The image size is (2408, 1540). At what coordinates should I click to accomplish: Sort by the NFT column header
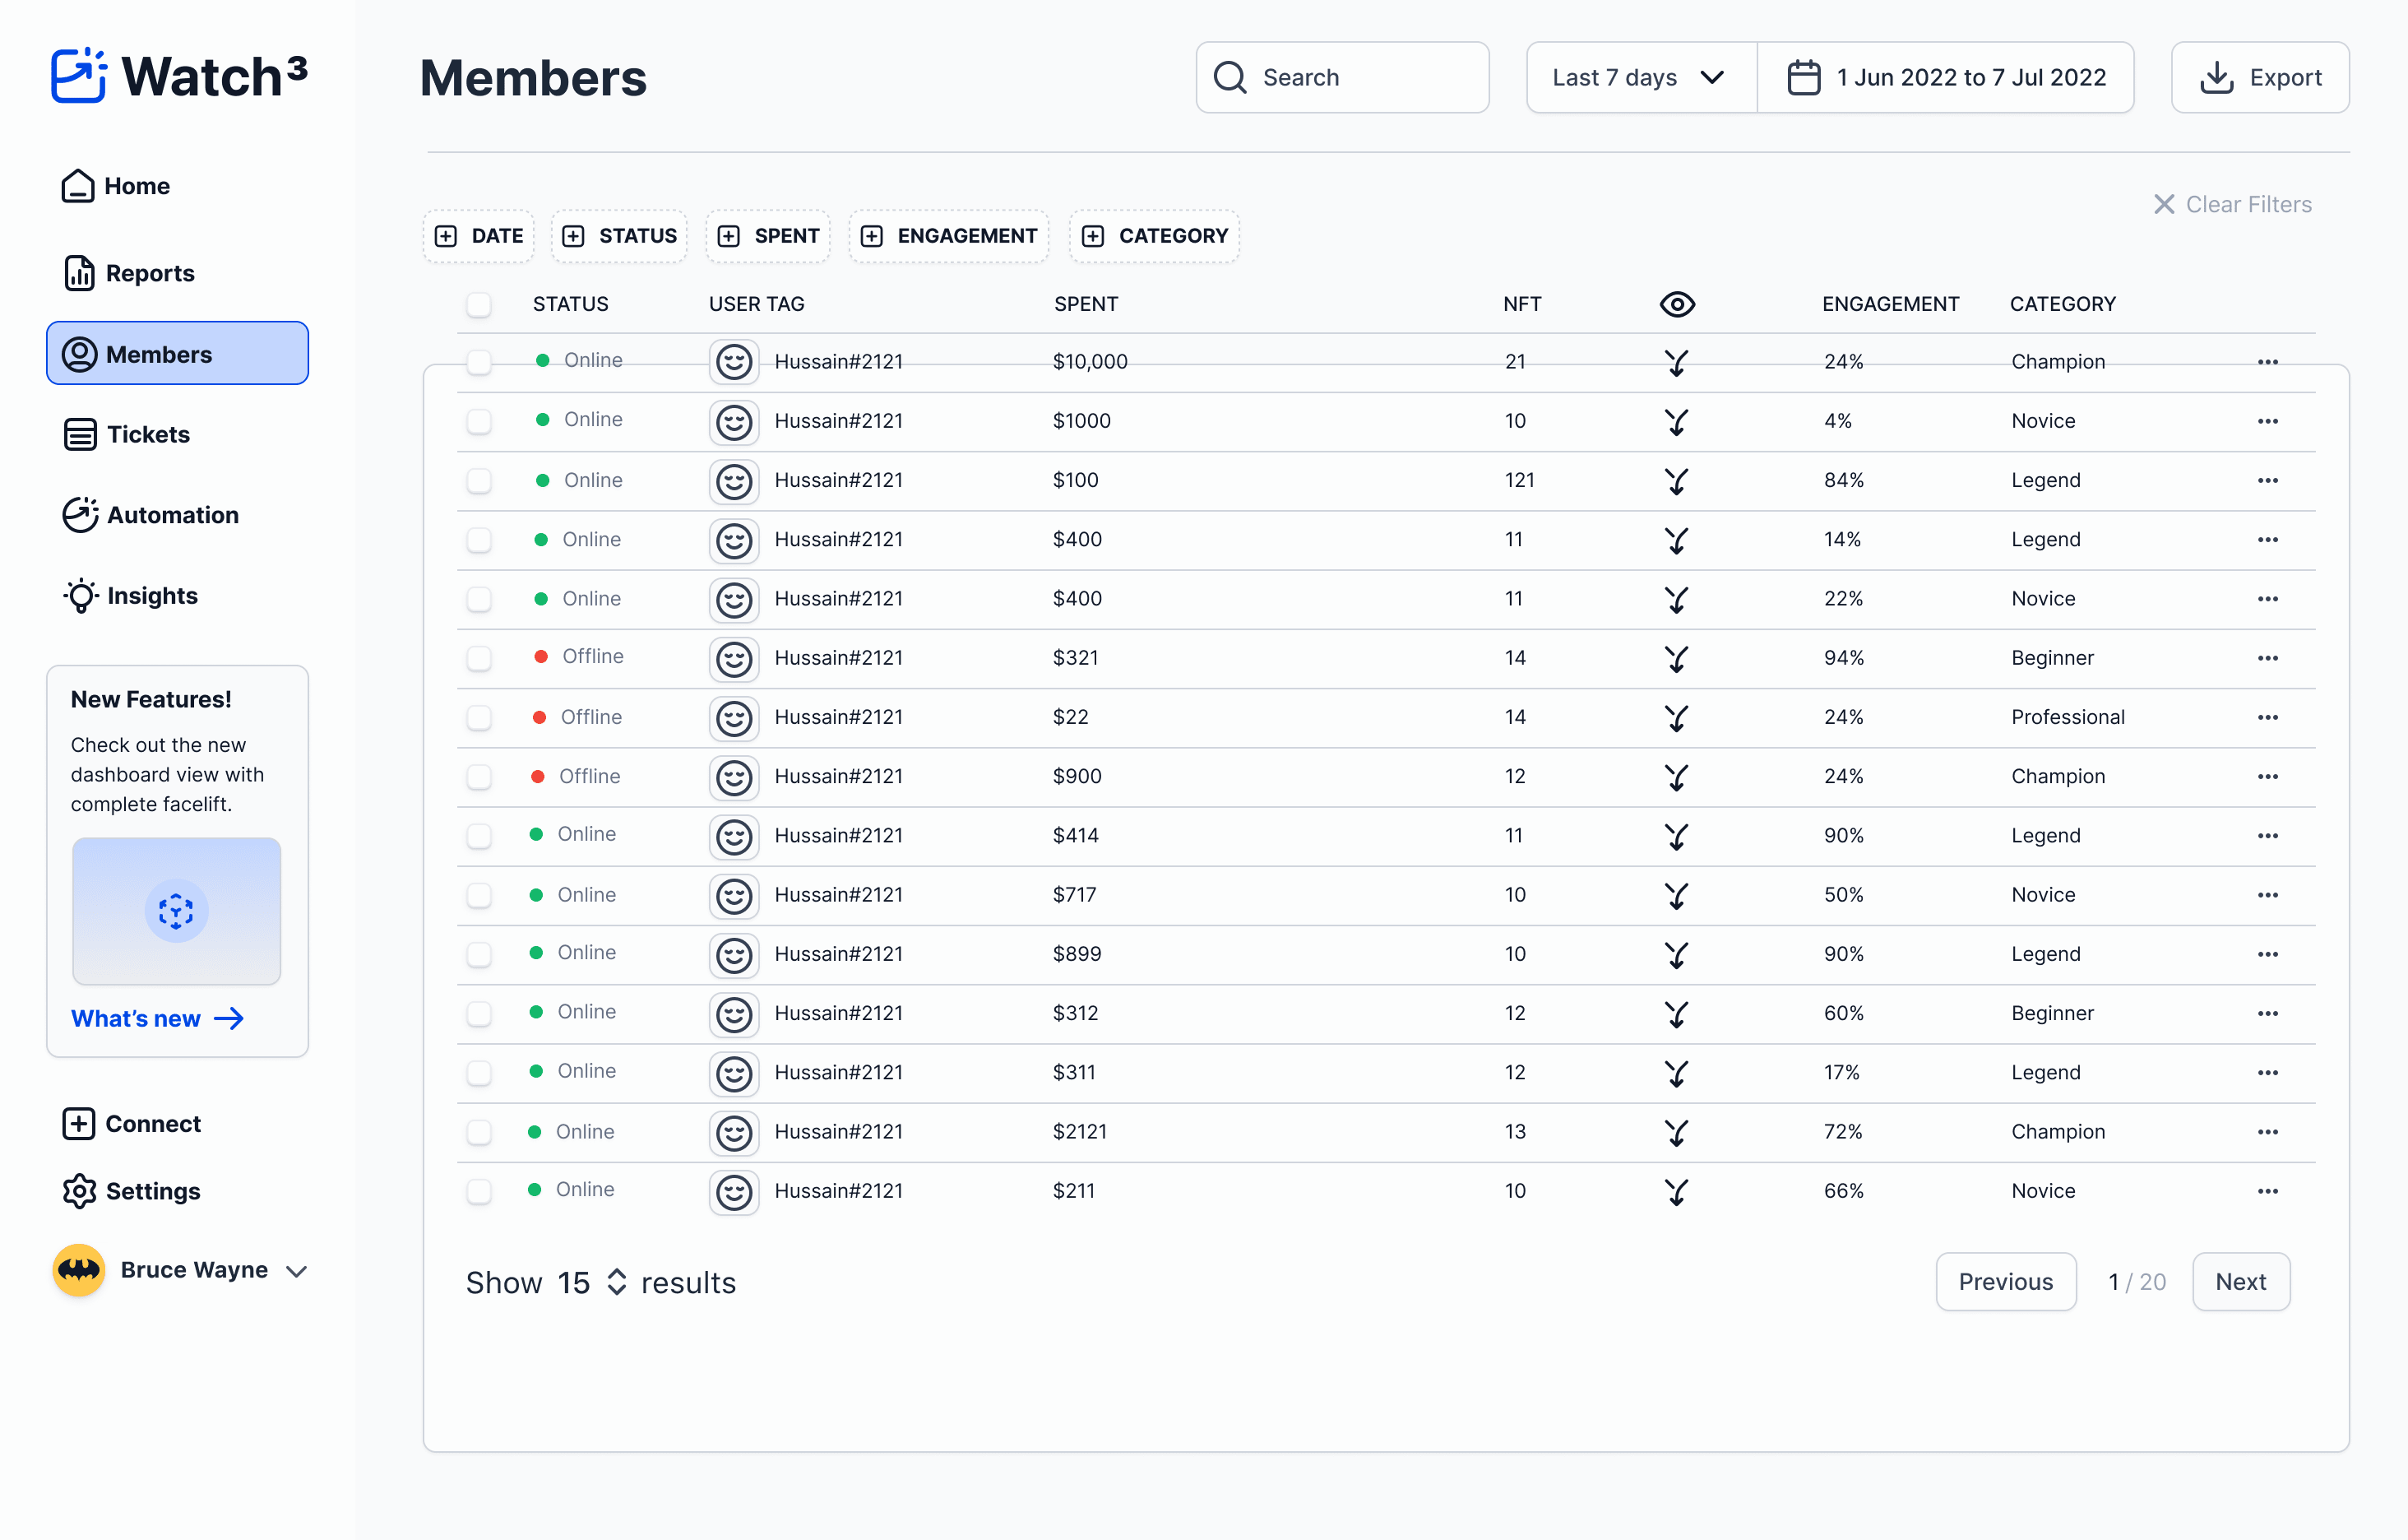[1522, 304]
